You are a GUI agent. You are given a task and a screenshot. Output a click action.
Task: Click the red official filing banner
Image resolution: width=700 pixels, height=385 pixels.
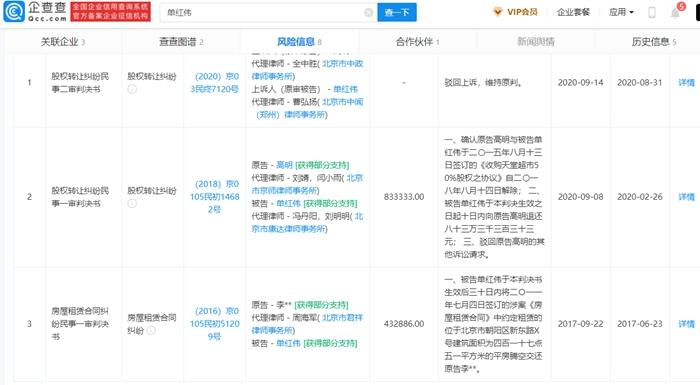(x=110, y=12)
